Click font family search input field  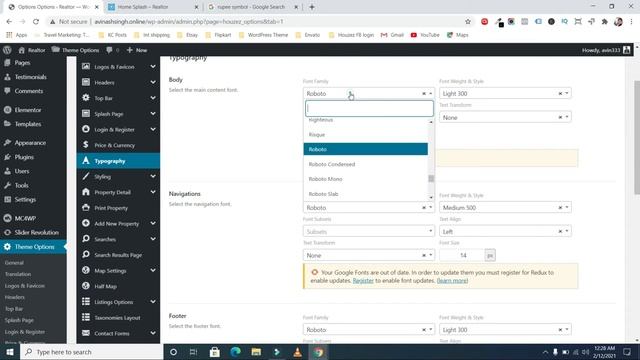(369, 108)
